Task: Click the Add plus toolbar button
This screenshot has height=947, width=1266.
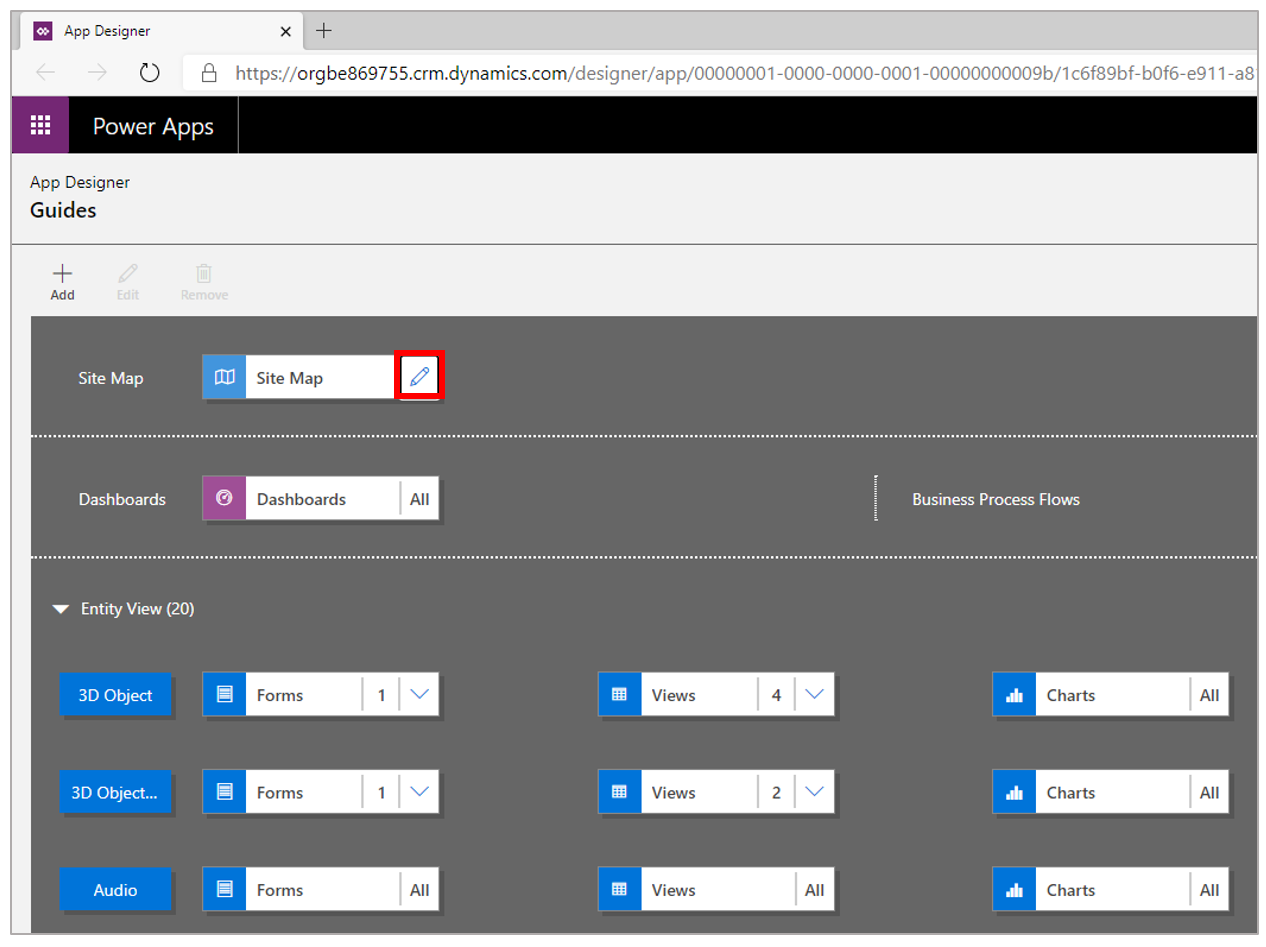Action: coord(62,281)
